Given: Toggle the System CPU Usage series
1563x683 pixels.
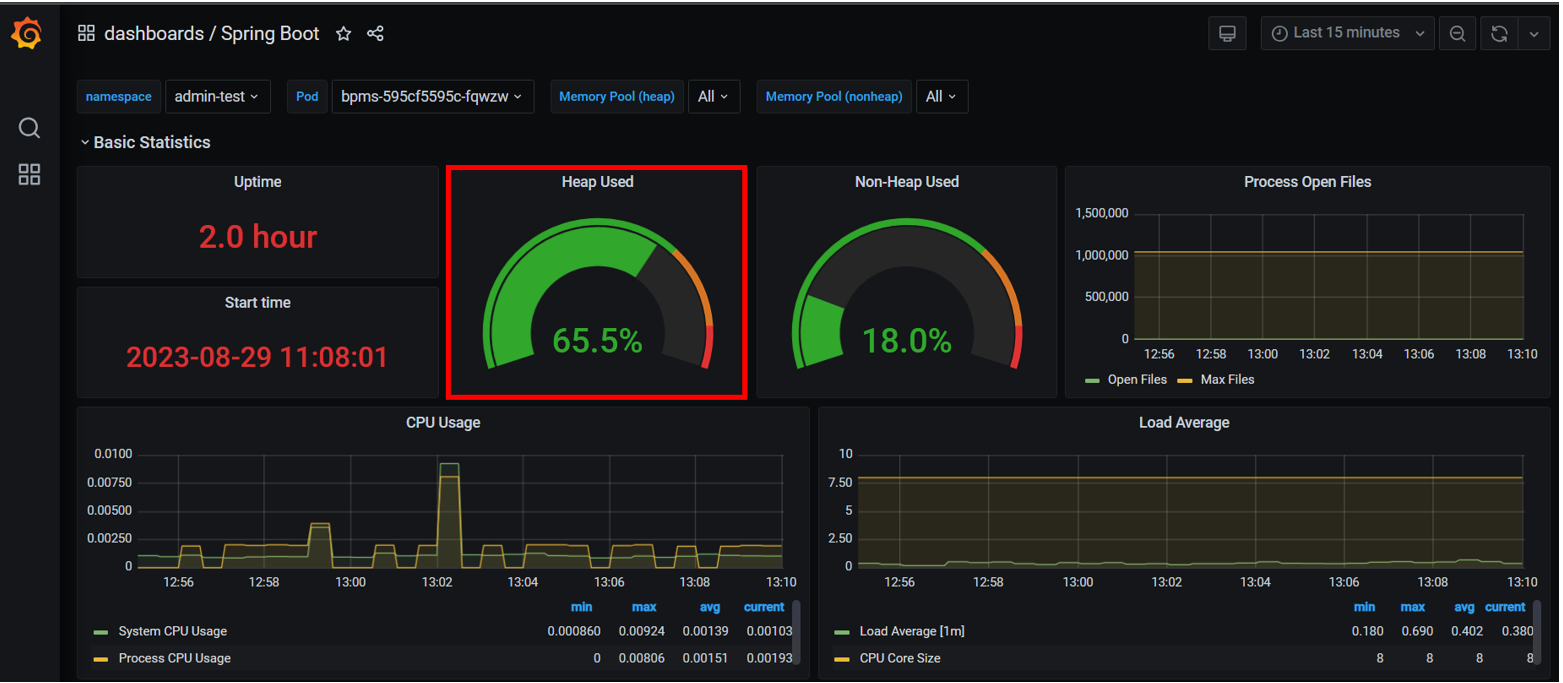Looking at the screenshot, I should [x=172, y=632].
